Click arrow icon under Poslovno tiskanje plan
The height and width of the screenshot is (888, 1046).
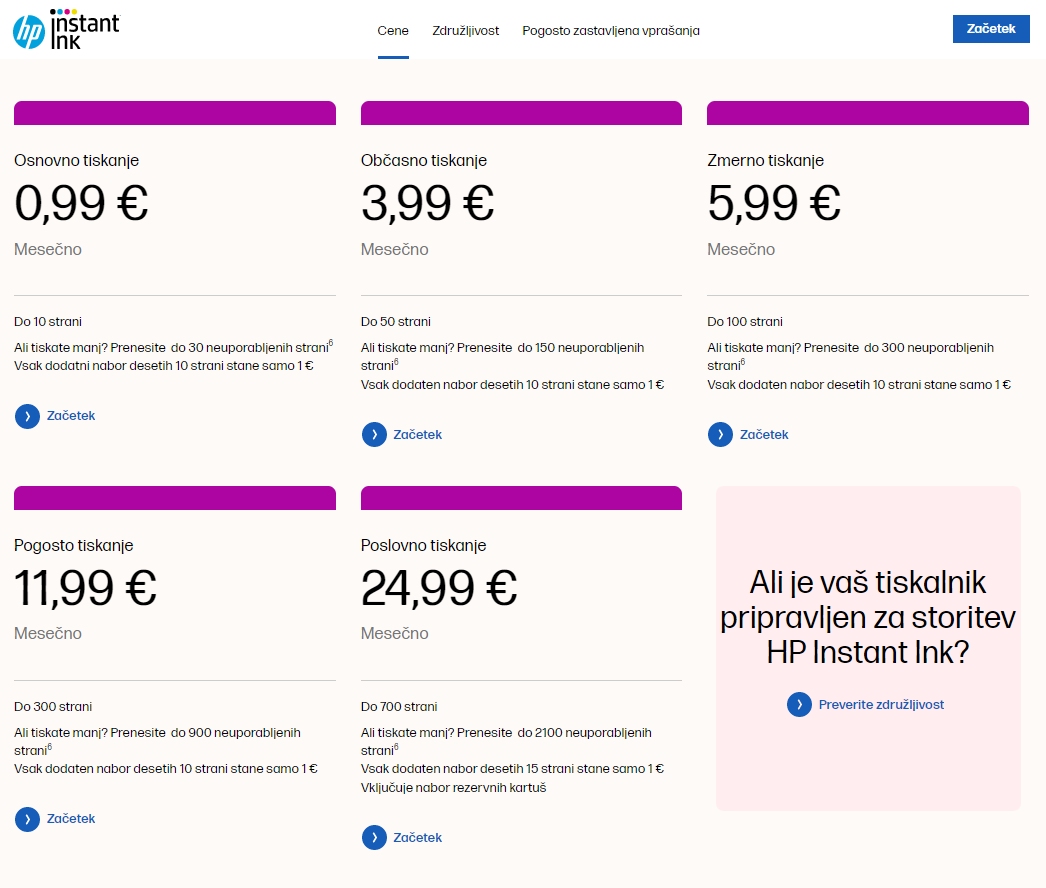tap(374, 838)
